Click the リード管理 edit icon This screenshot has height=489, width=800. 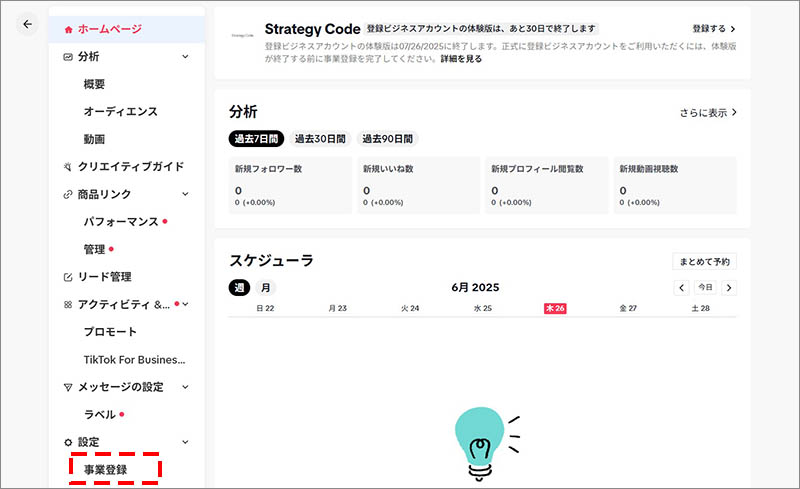tap(68, 277)
